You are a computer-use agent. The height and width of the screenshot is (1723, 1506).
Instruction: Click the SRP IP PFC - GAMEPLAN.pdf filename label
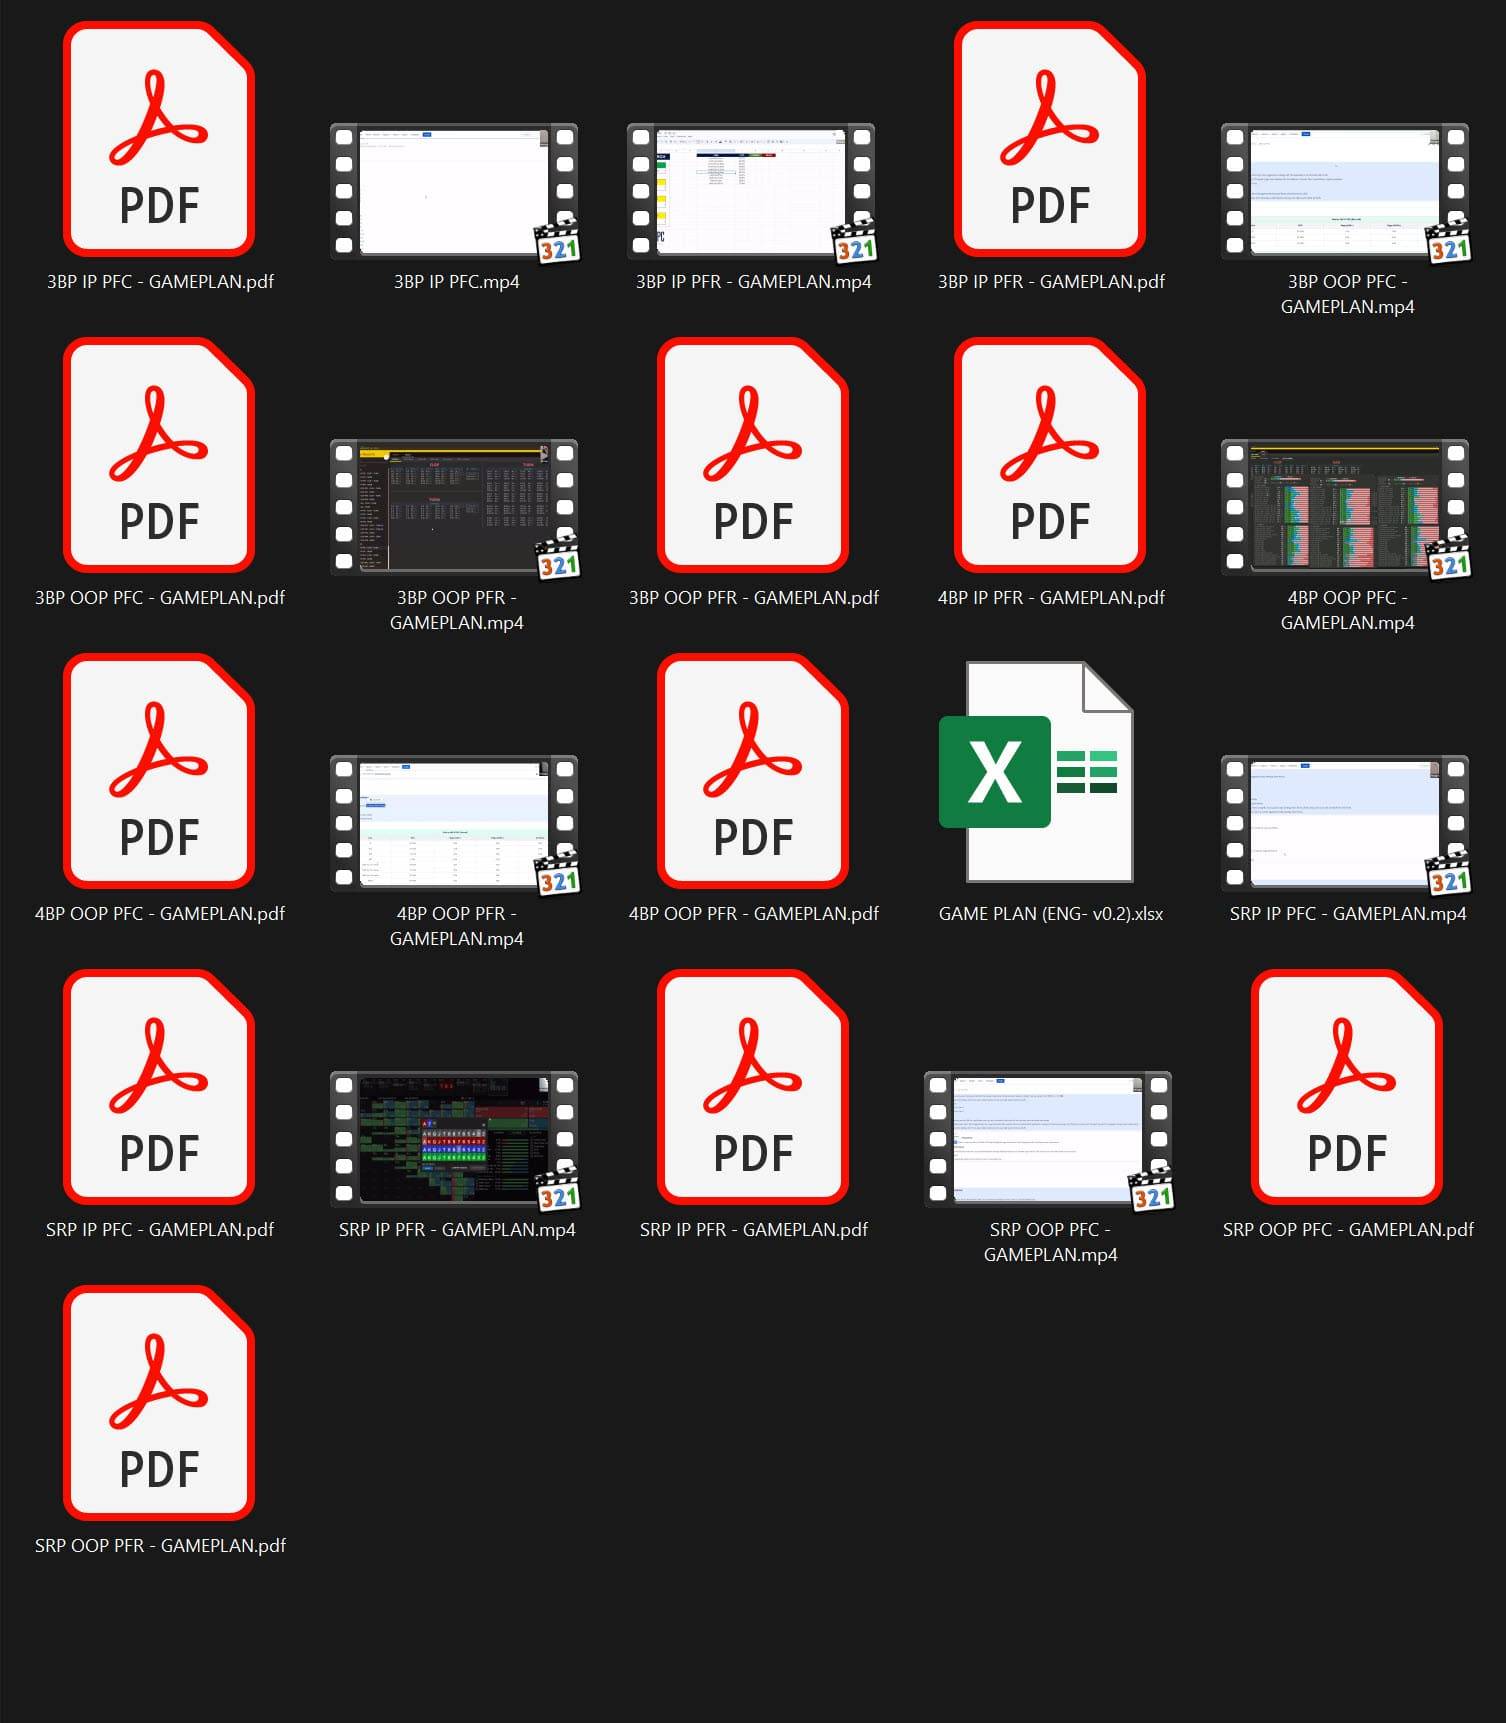point(160,1230)
